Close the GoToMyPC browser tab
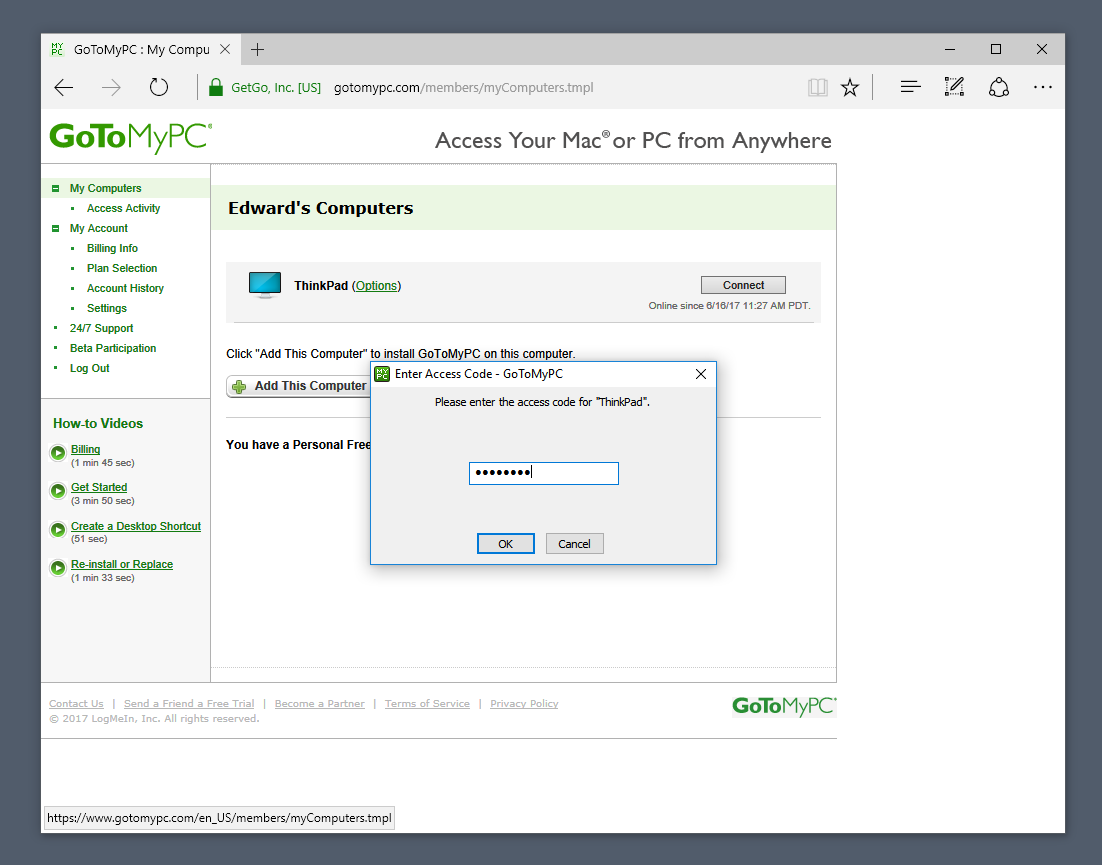Screen dimensions: 1102x865 [225, 49]
